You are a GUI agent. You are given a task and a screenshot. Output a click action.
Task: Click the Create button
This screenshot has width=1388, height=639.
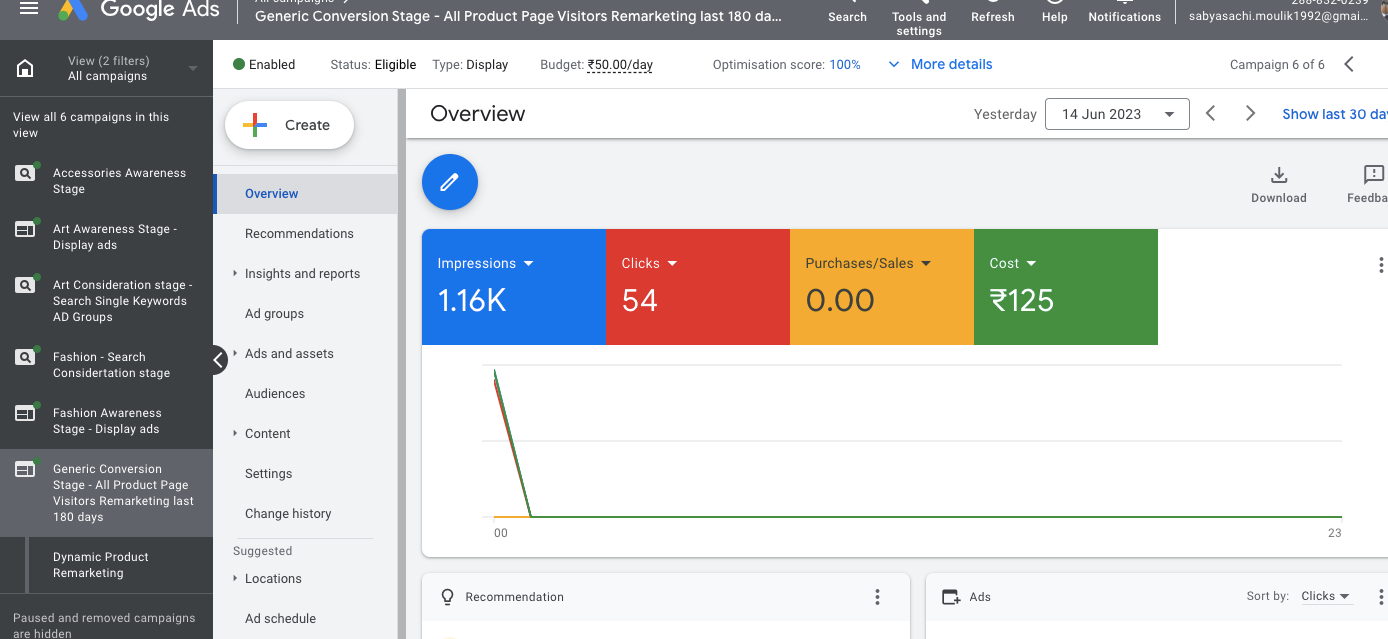(289, 125)
